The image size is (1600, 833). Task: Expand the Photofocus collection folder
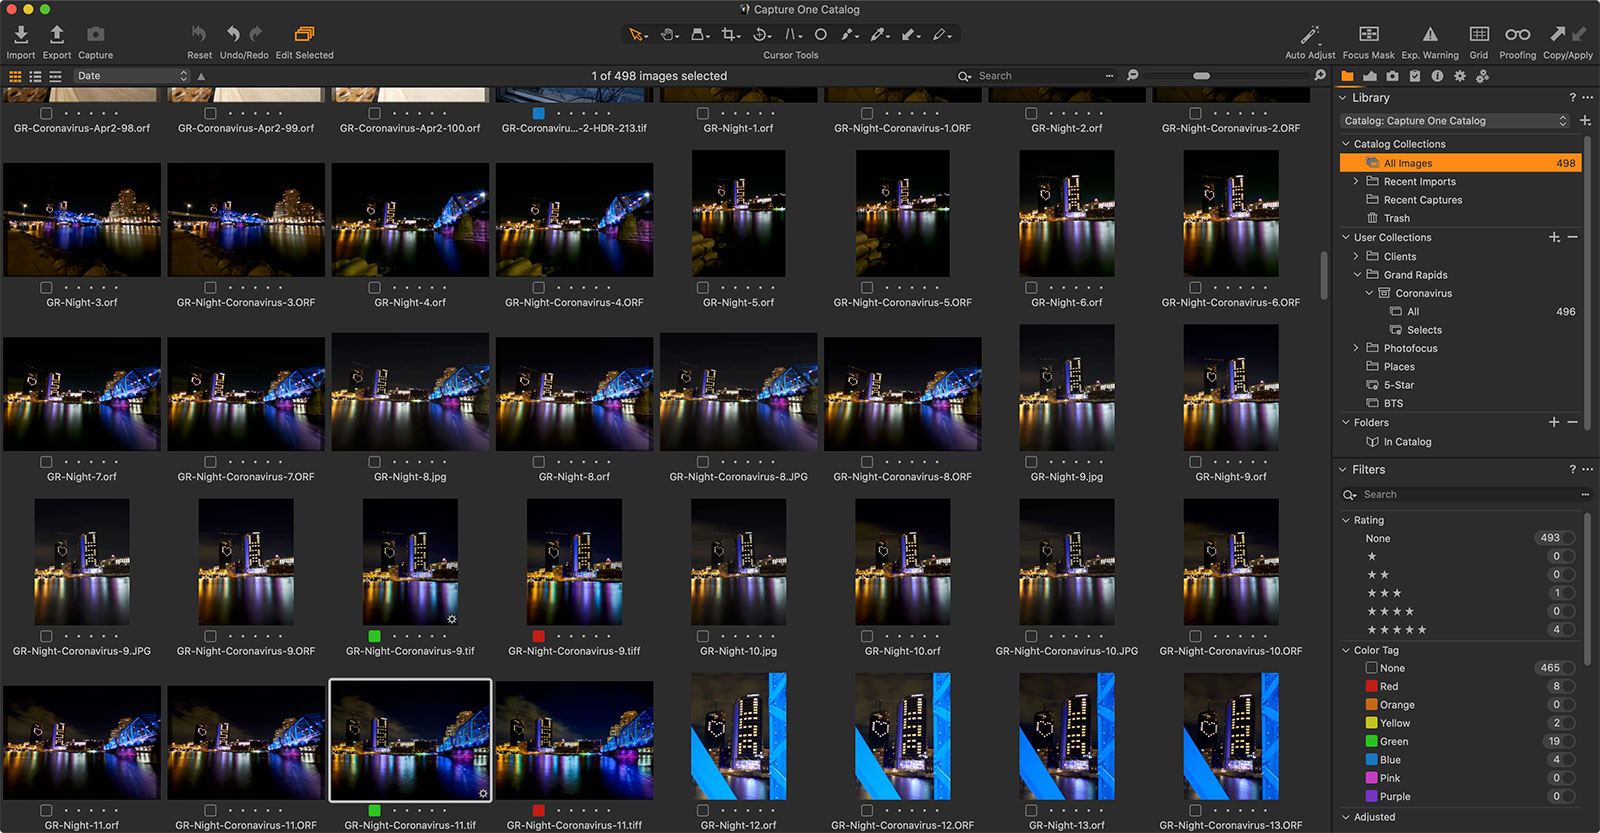(x=1356, y=348)
